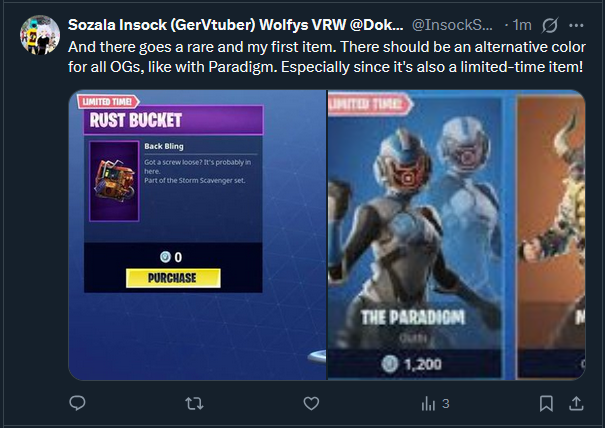View tweet analytics bar chart icon
Viewport: 605px width, 428px height.
click(428, 404)
